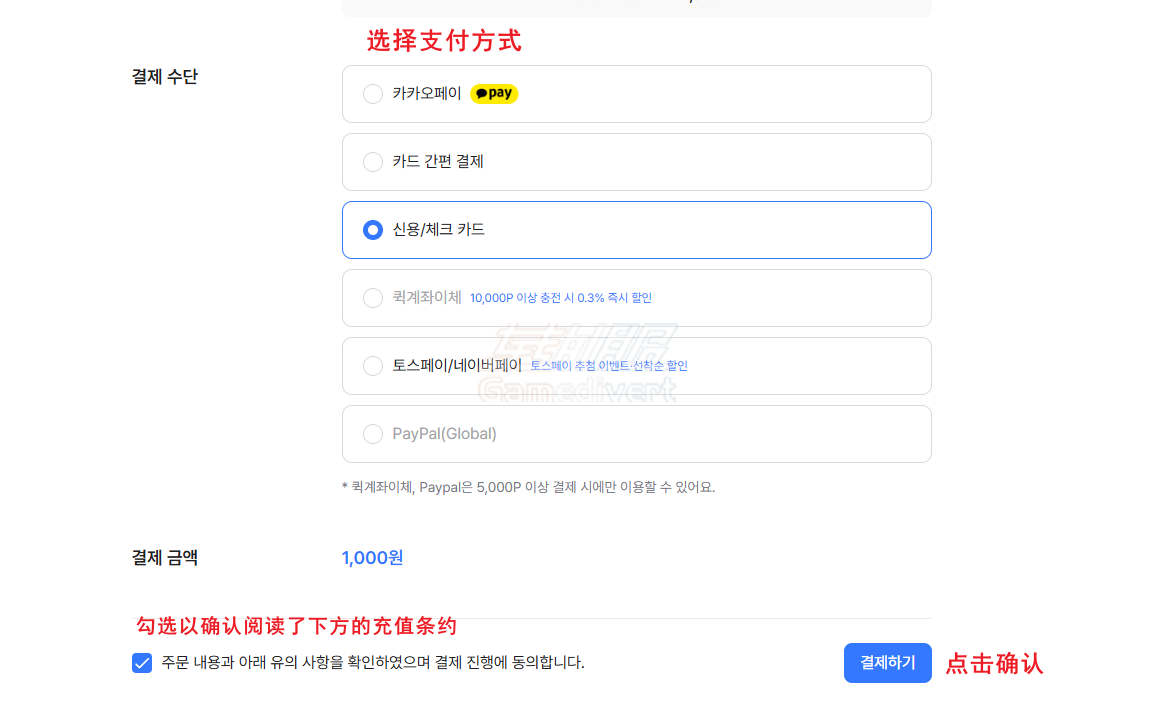Click the 주문 내용 agreement statement text
The image size is (1157, 724).
tap(373, 662)
